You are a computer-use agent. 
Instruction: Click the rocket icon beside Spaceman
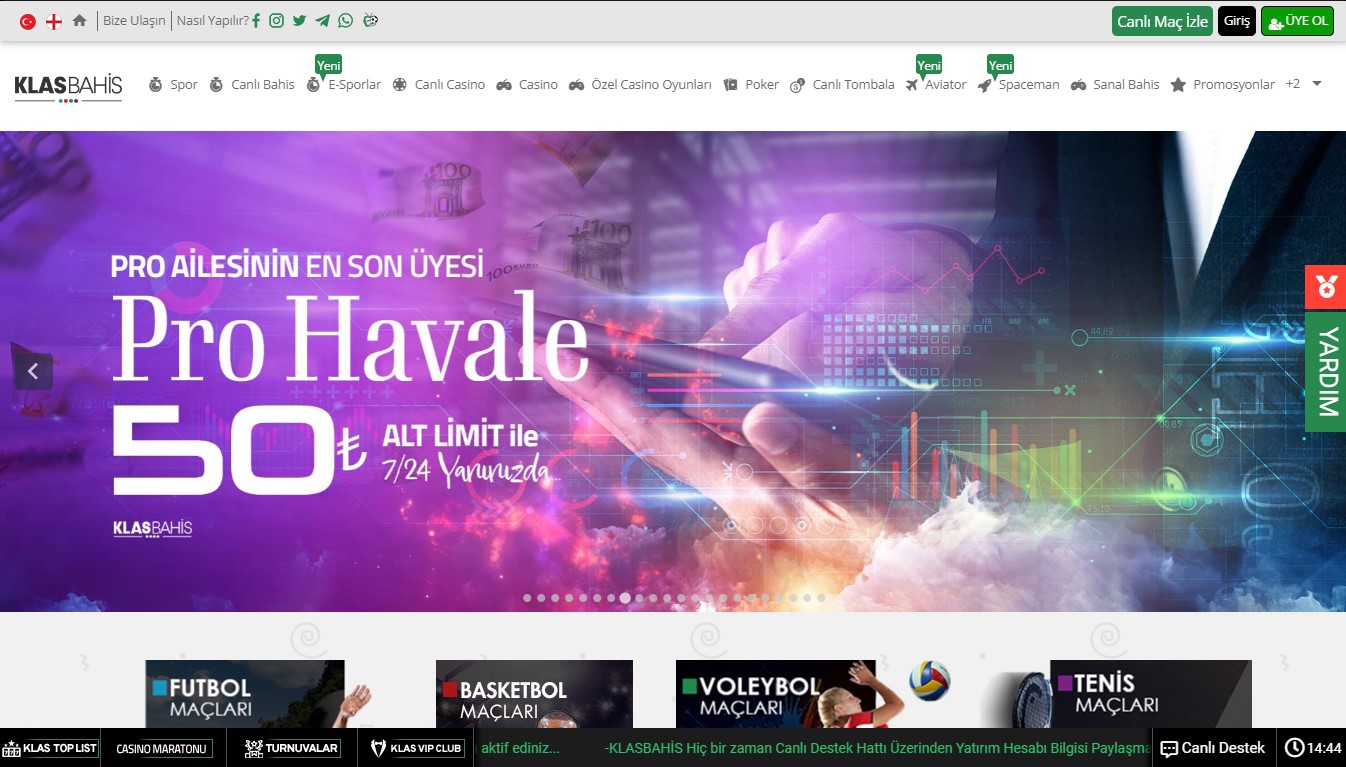pos(985,85)
